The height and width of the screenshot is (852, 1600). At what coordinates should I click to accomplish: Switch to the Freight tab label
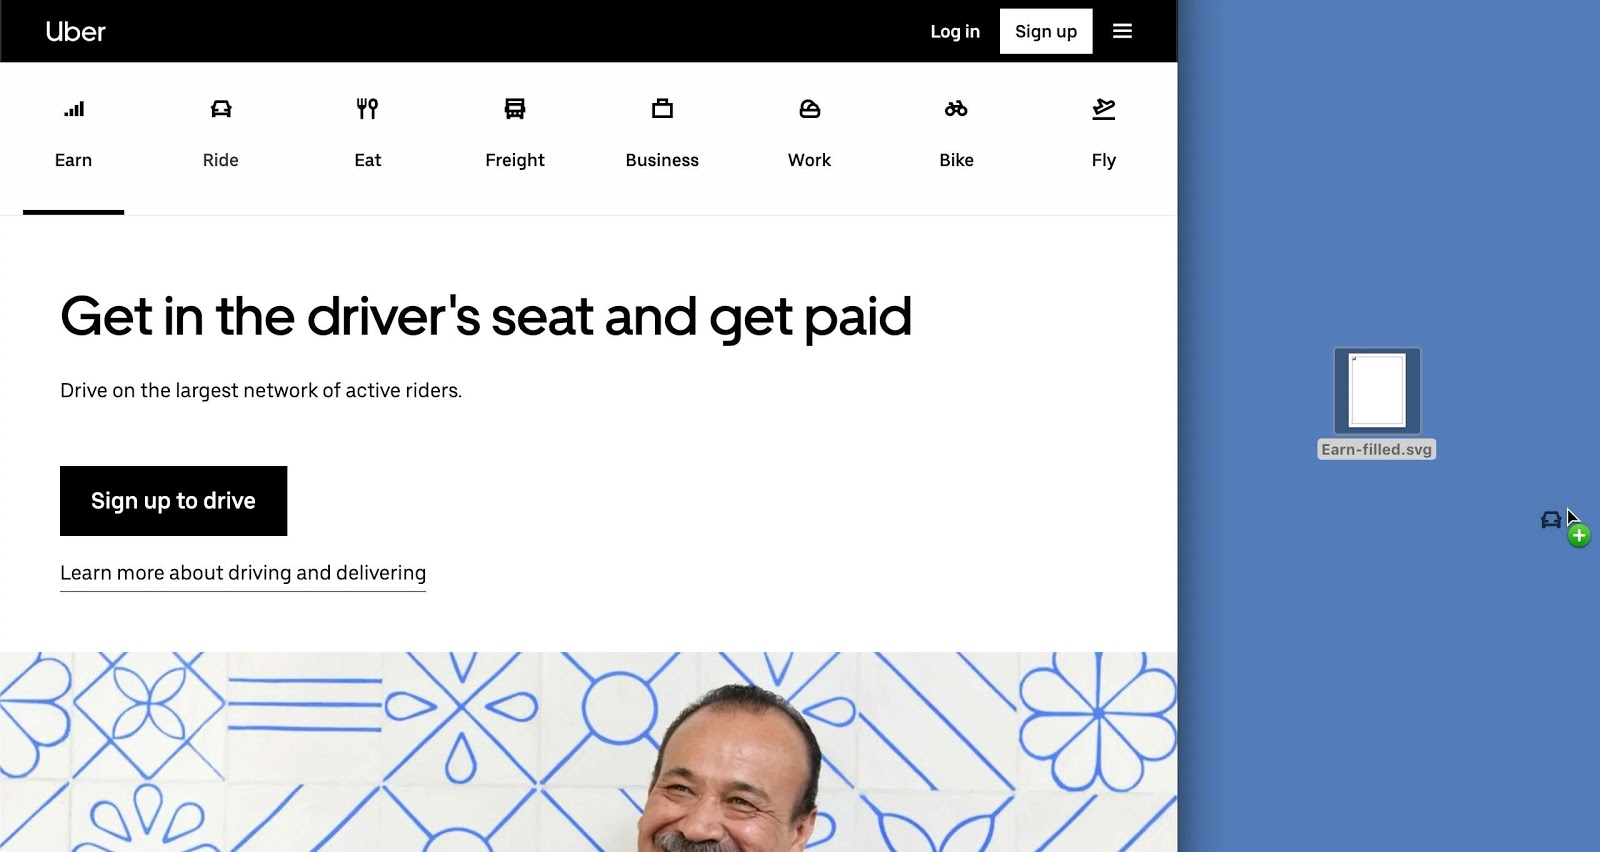(x=515, y=160)
